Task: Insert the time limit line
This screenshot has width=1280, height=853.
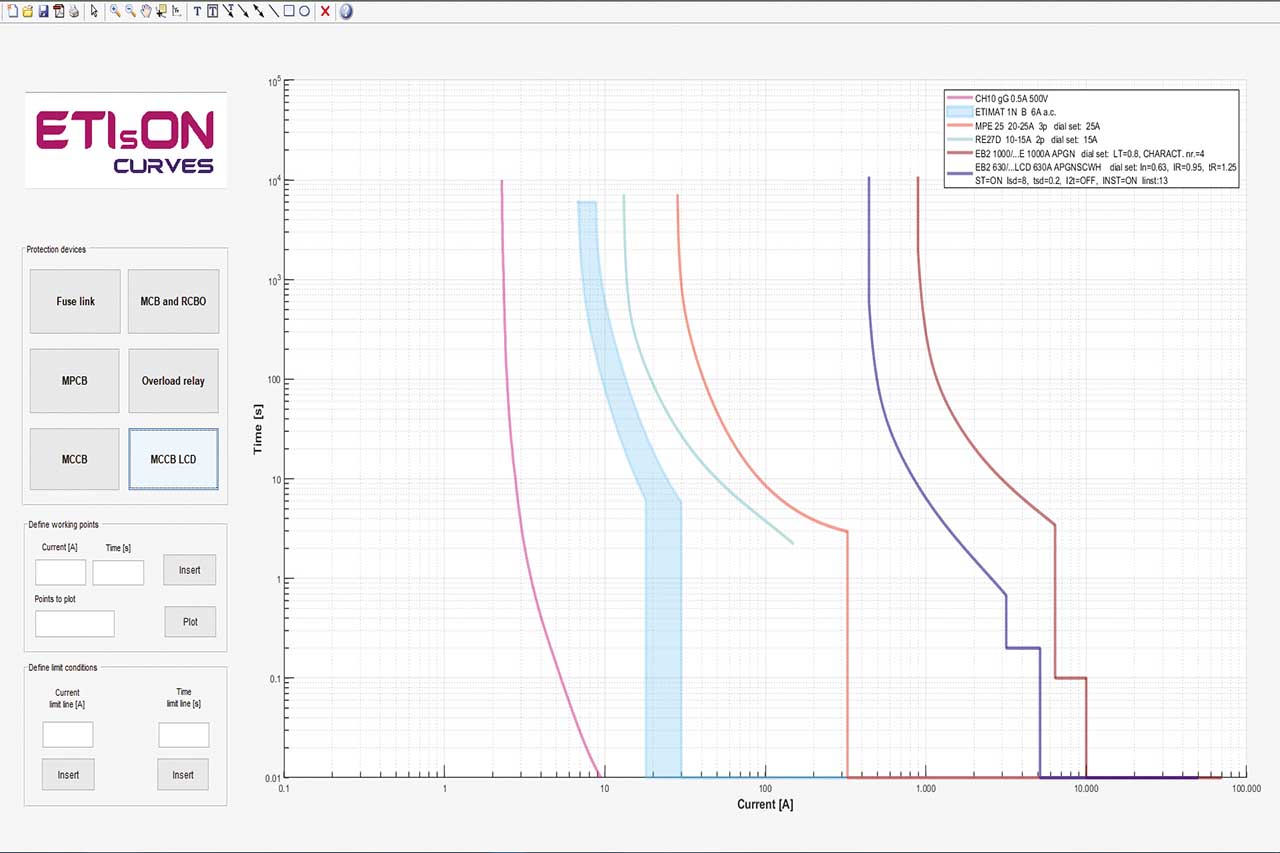Action: coord(183,775)
